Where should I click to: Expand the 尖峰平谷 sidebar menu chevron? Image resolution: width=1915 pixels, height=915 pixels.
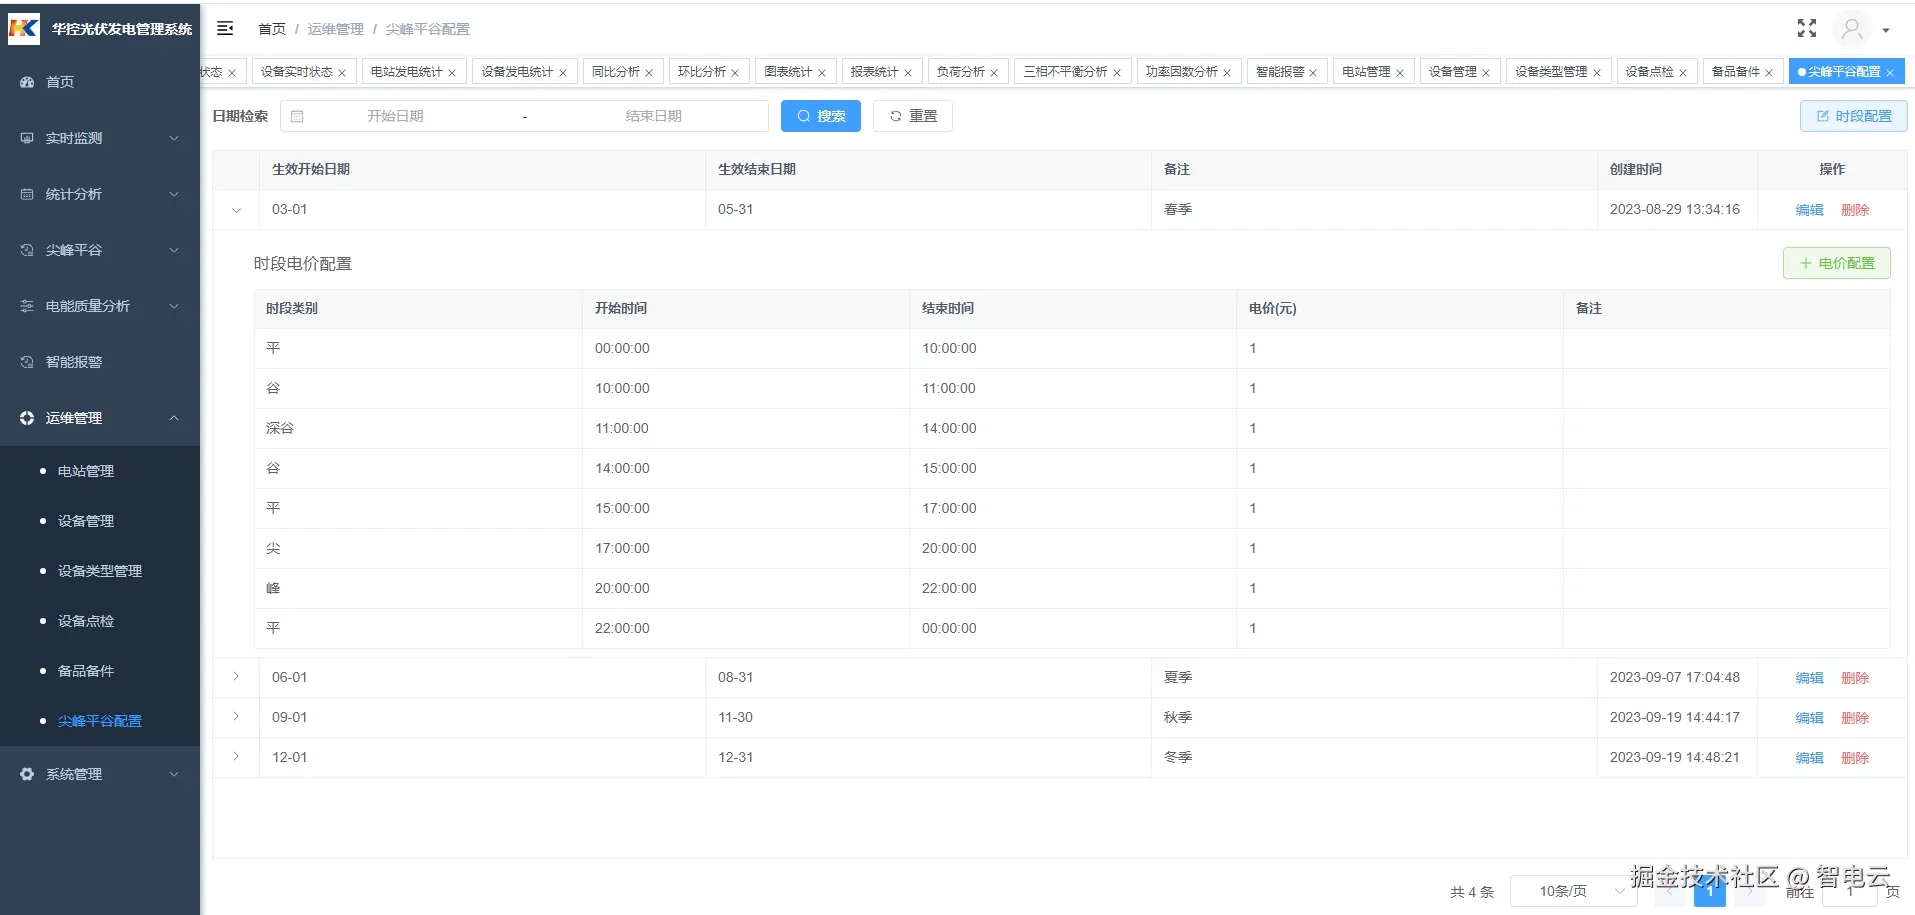click(x=174, y=250)
